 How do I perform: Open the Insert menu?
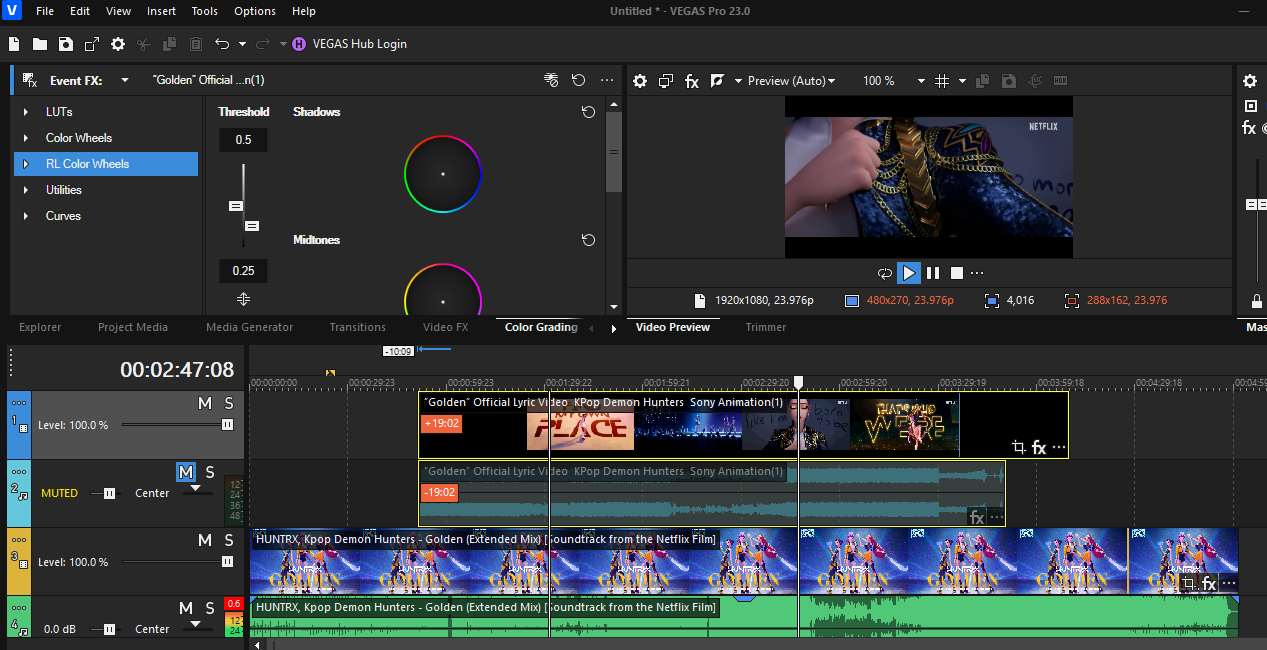[x=161, y=11]
